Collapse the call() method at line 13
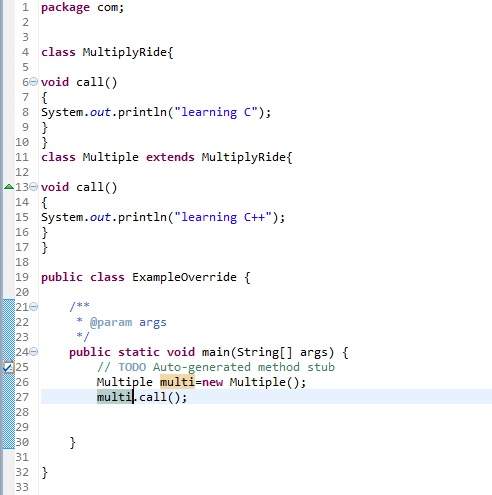Viewport: 492px width, 495px height. (34, 186)
